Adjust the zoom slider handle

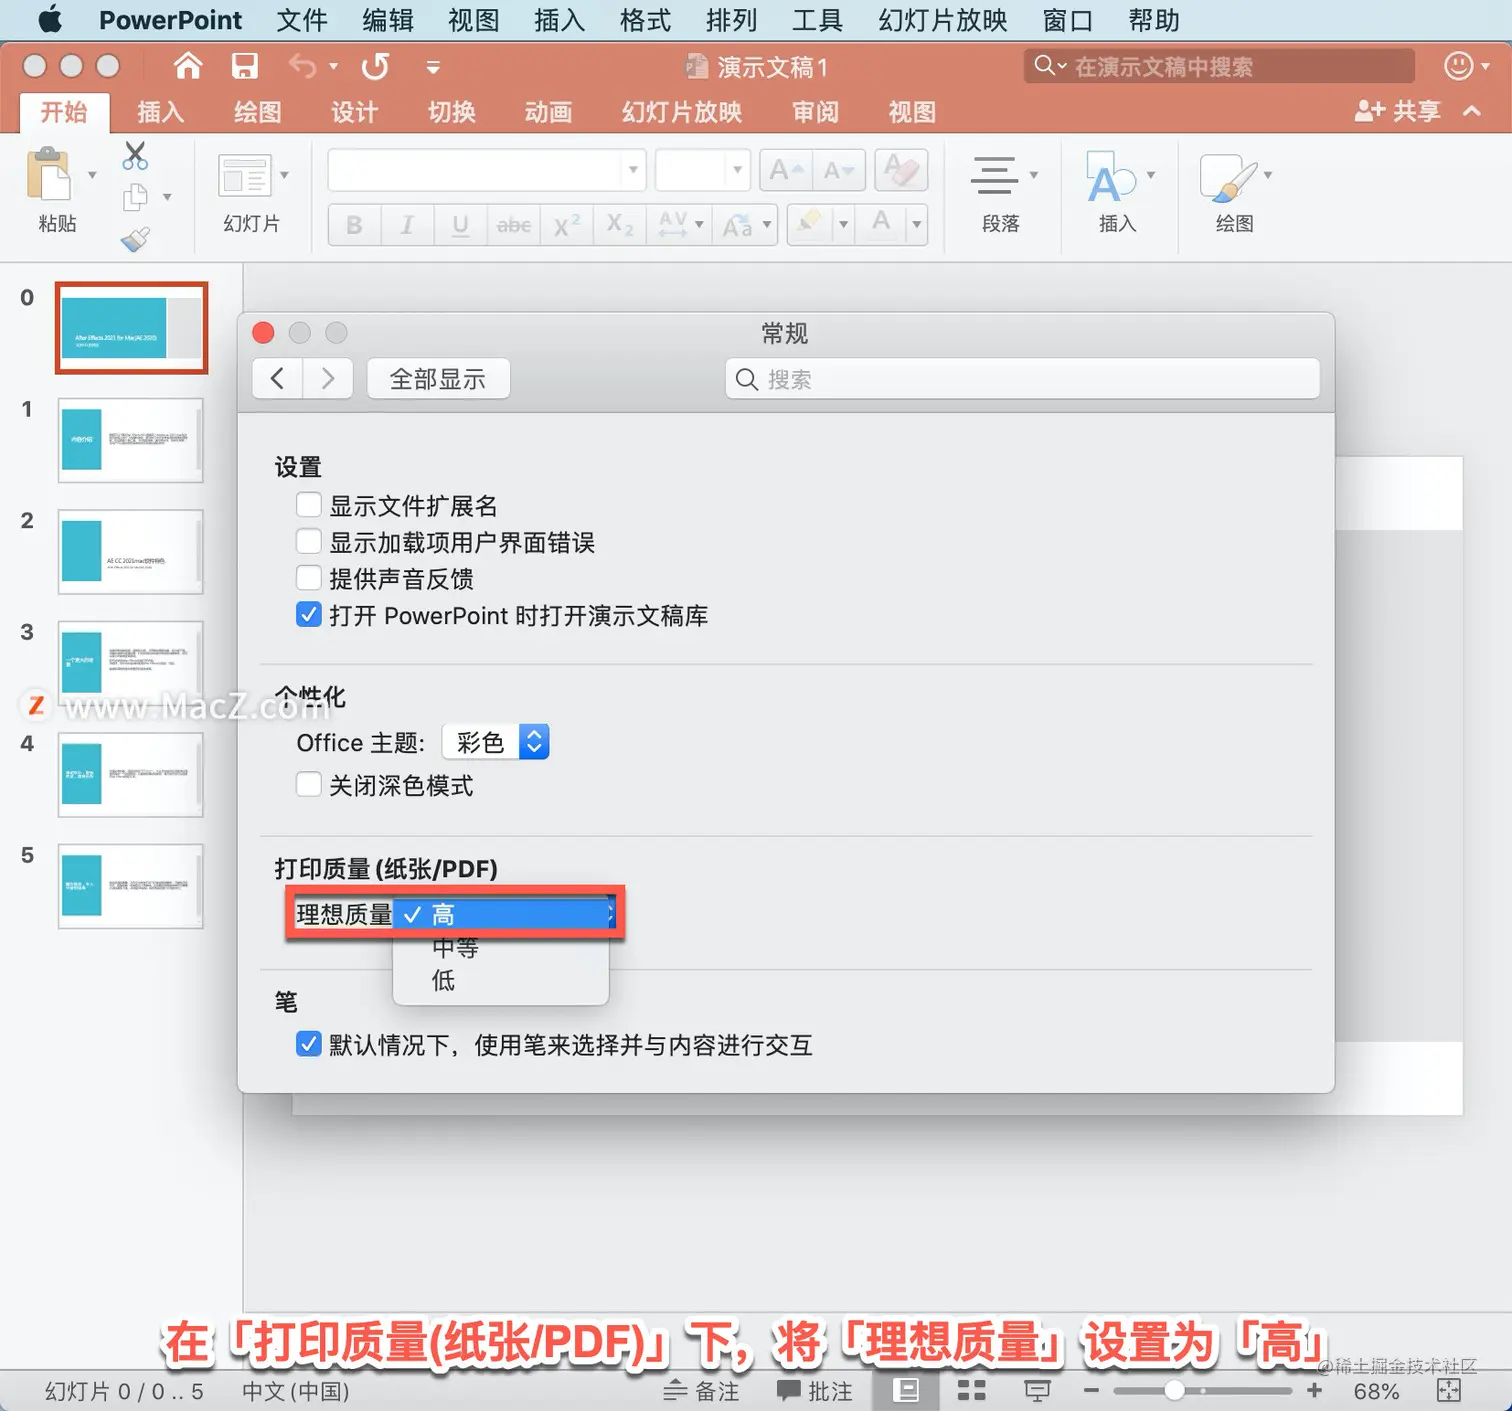[x=1175, y=1390]
